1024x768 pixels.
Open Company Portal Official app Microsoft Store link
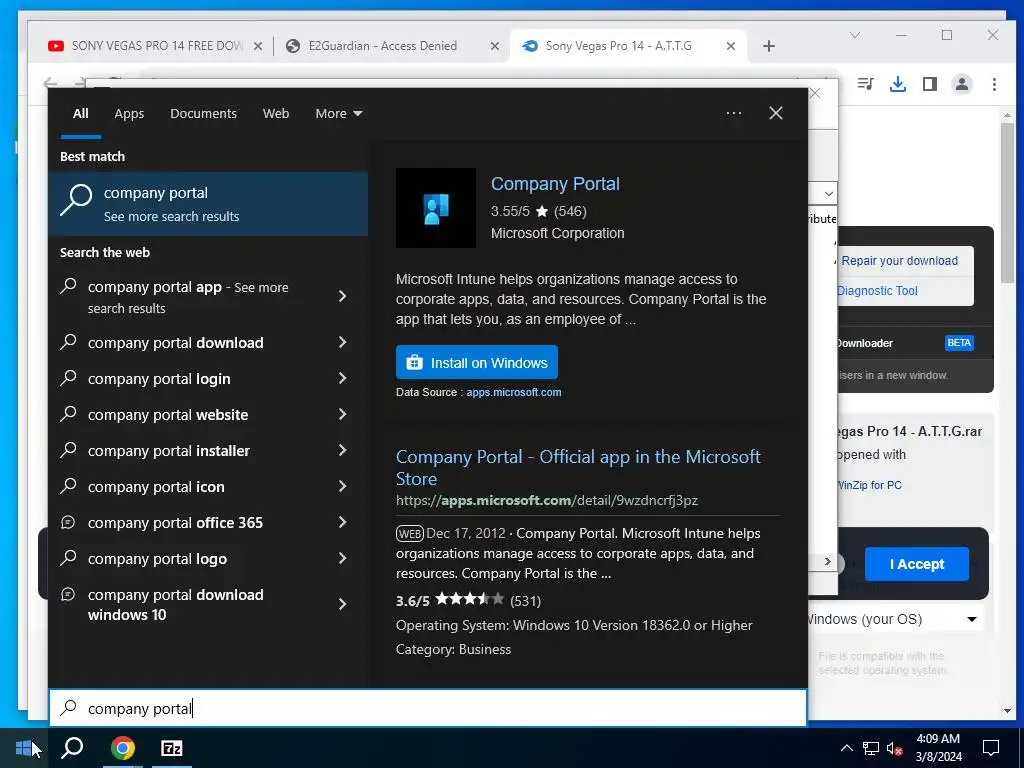click(x=578, y=468)
